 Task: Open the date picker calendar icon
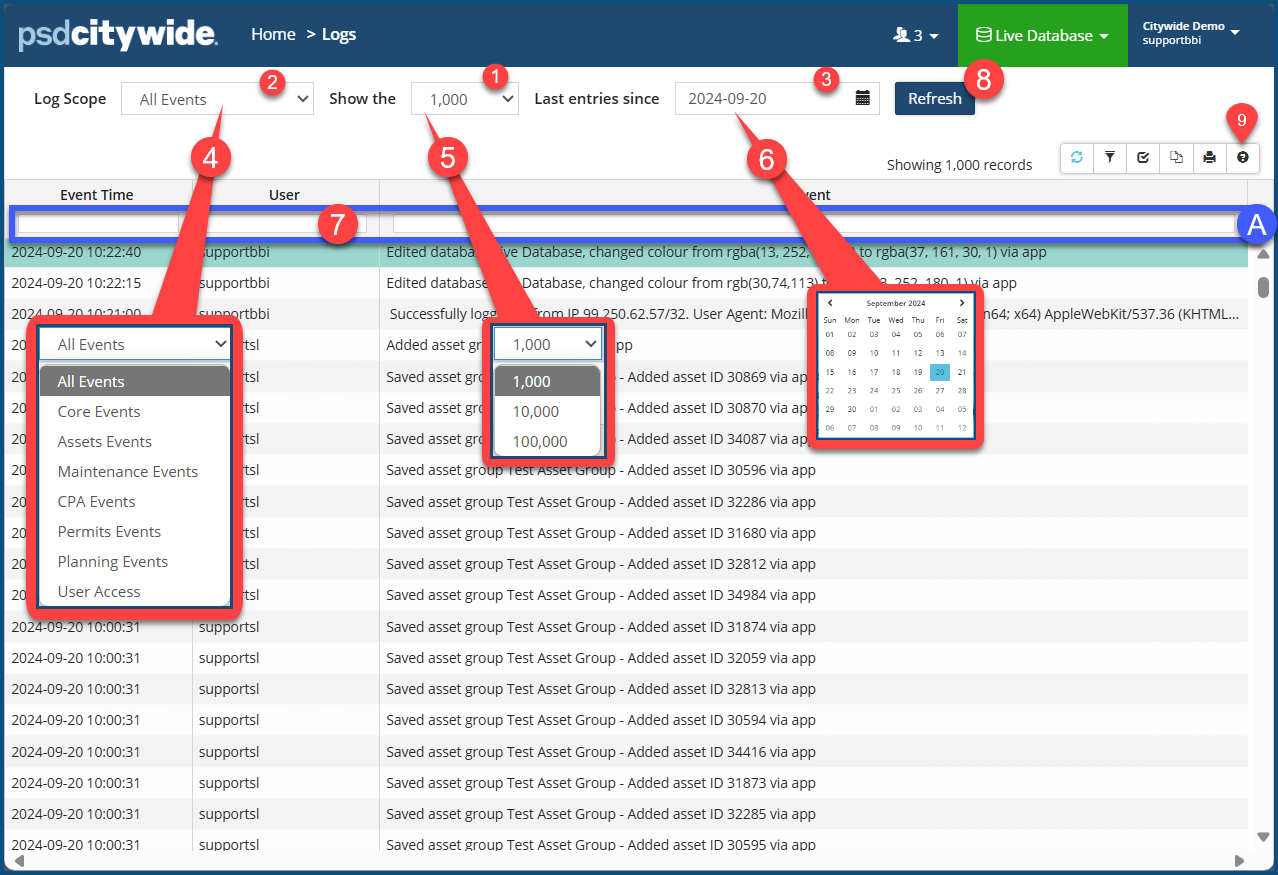[x=863, y=99]
